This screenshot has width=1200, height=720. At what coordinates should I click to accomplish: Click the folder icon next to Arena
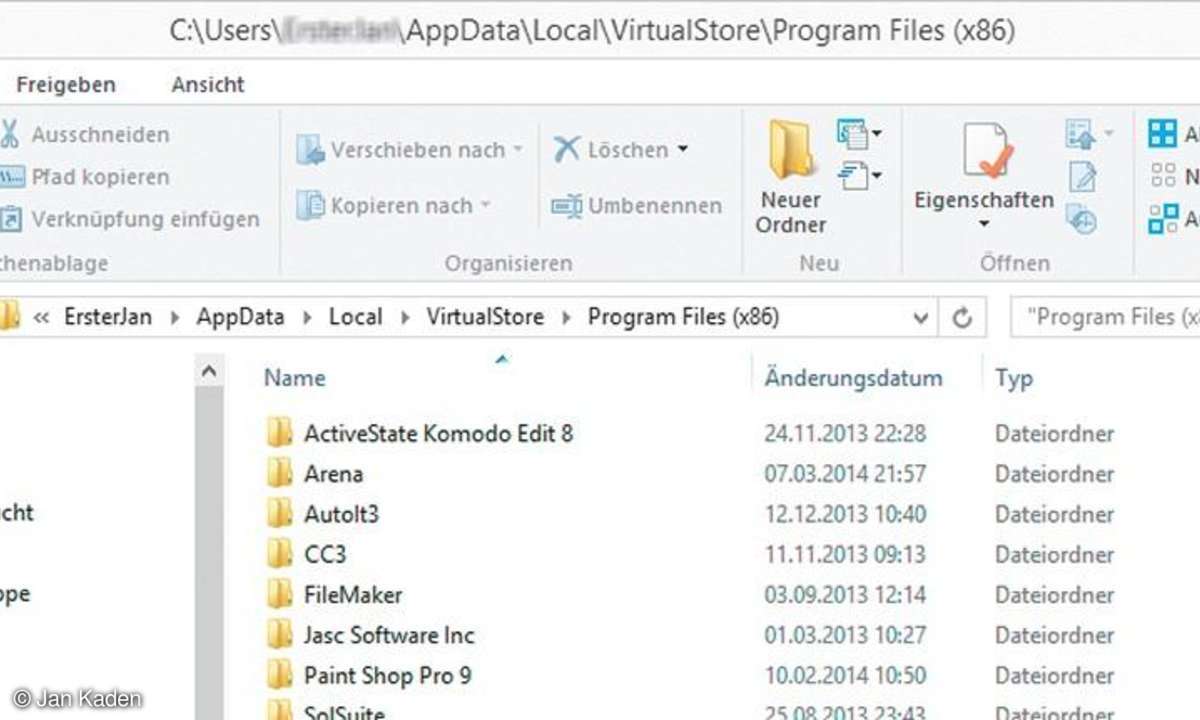pyautogui.click(x=279, y=473)
